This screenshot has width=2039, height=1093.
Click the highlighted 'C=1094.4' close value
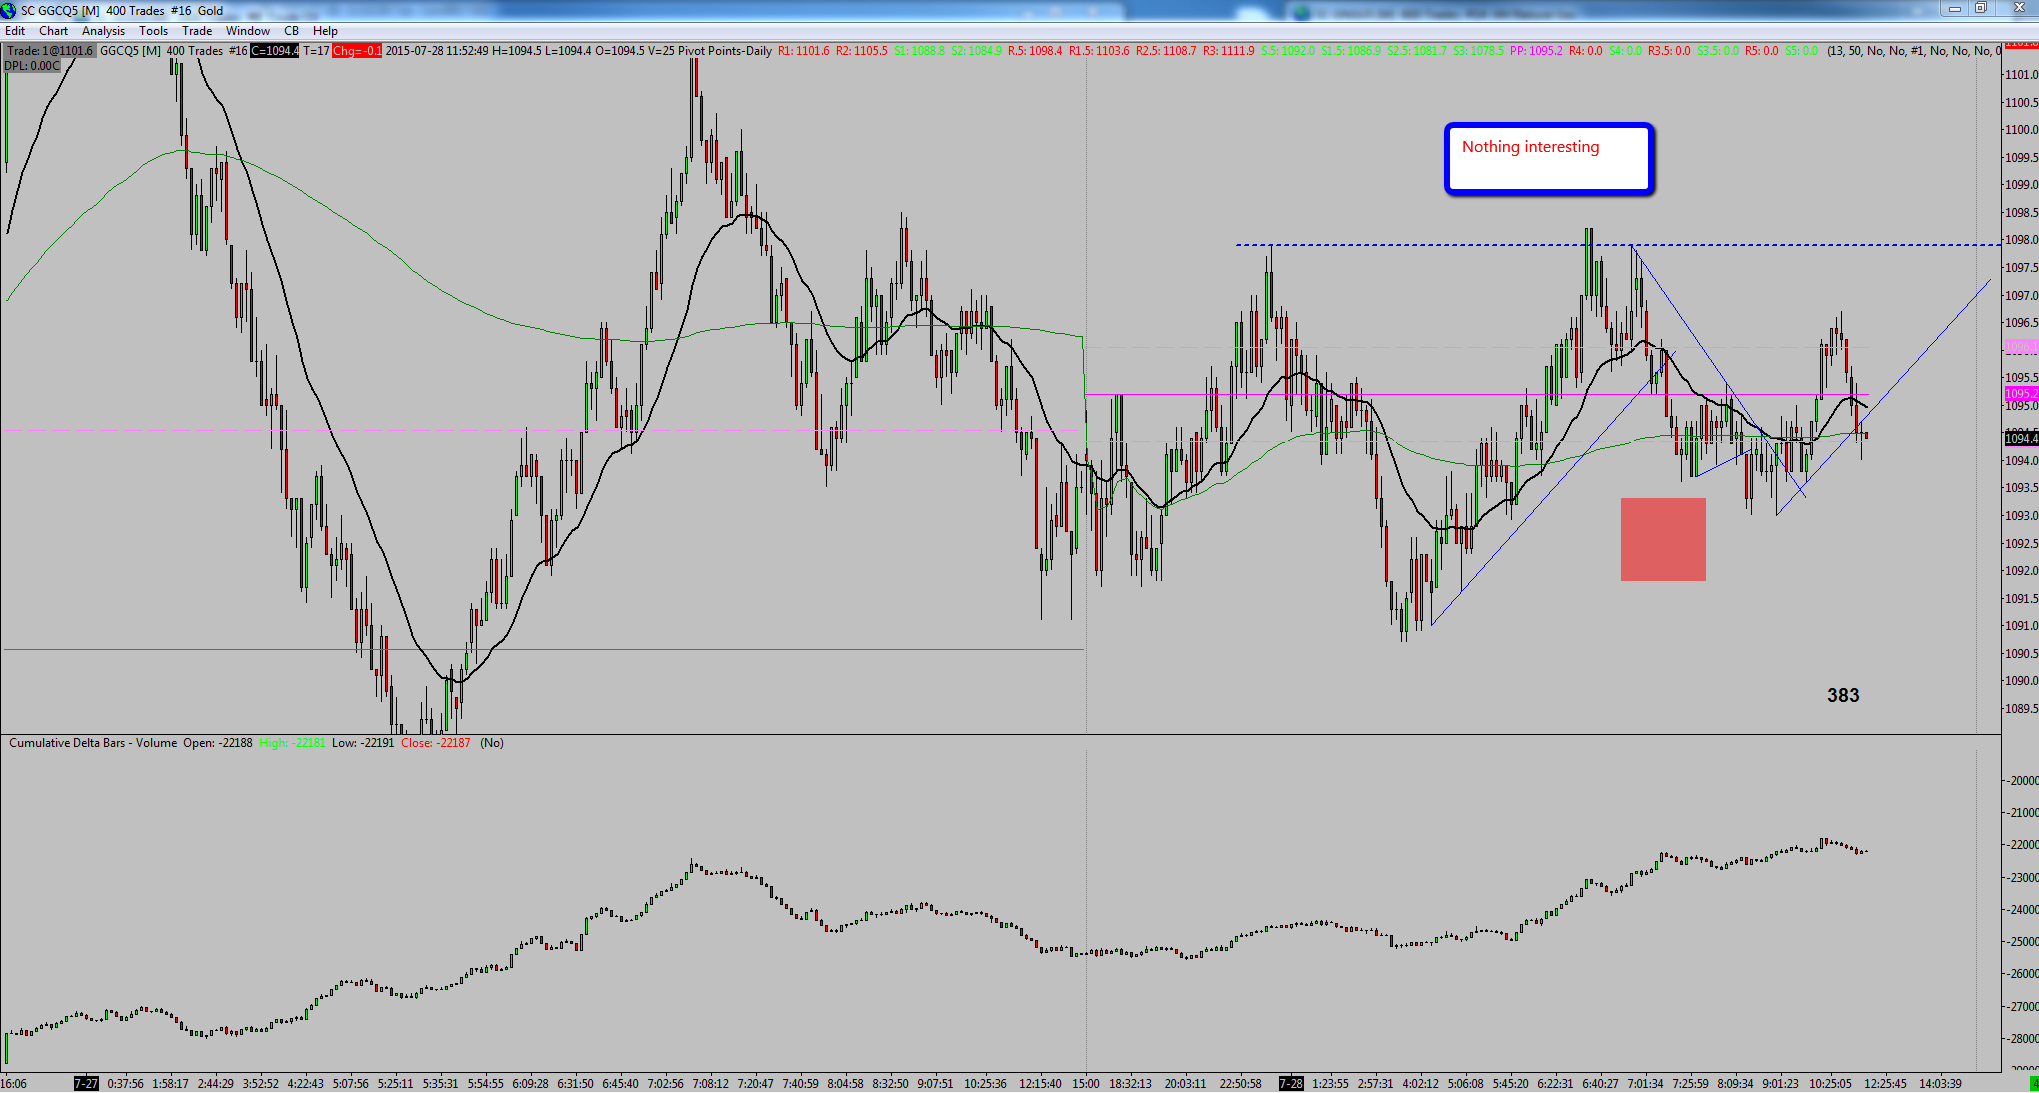(275, 51)
